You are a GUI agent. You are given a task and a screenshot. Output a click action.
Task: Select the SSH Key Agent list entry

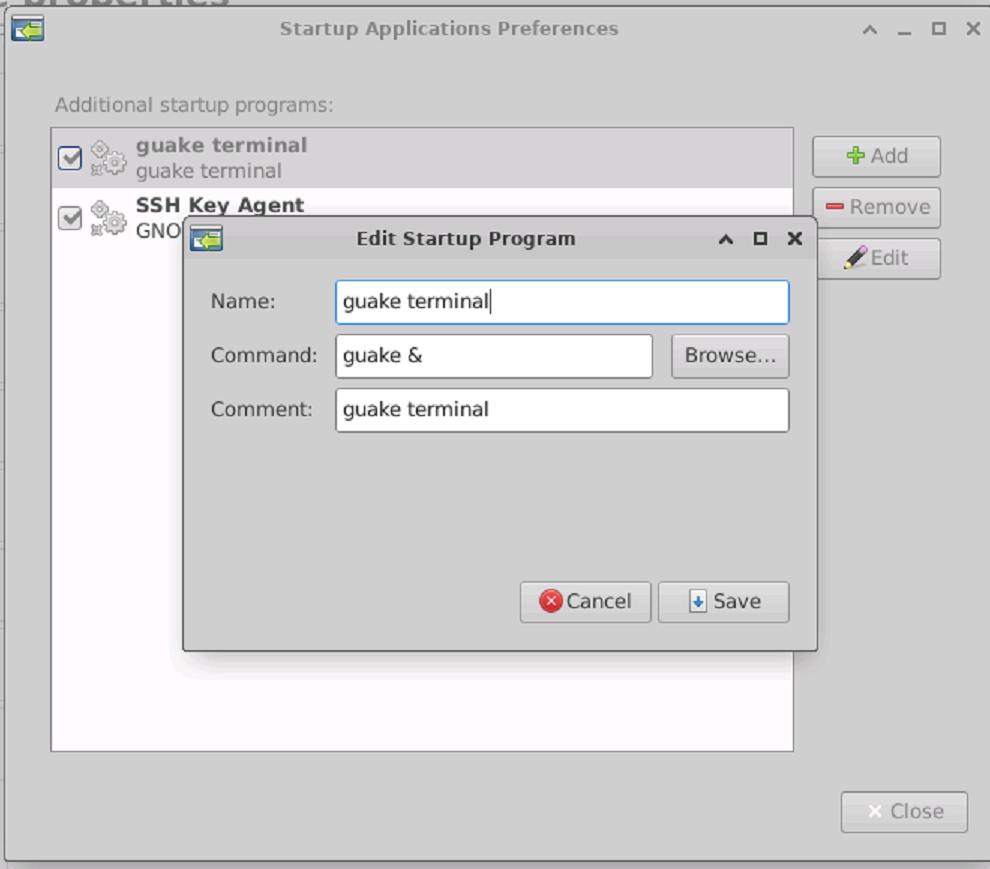point(422,203)
